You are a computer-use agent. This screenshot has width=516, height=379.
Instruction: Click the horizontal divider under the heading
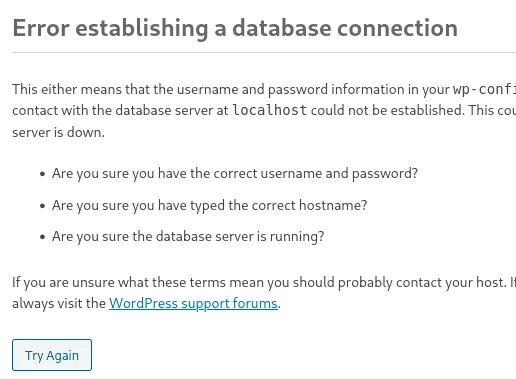coord(264,52)
